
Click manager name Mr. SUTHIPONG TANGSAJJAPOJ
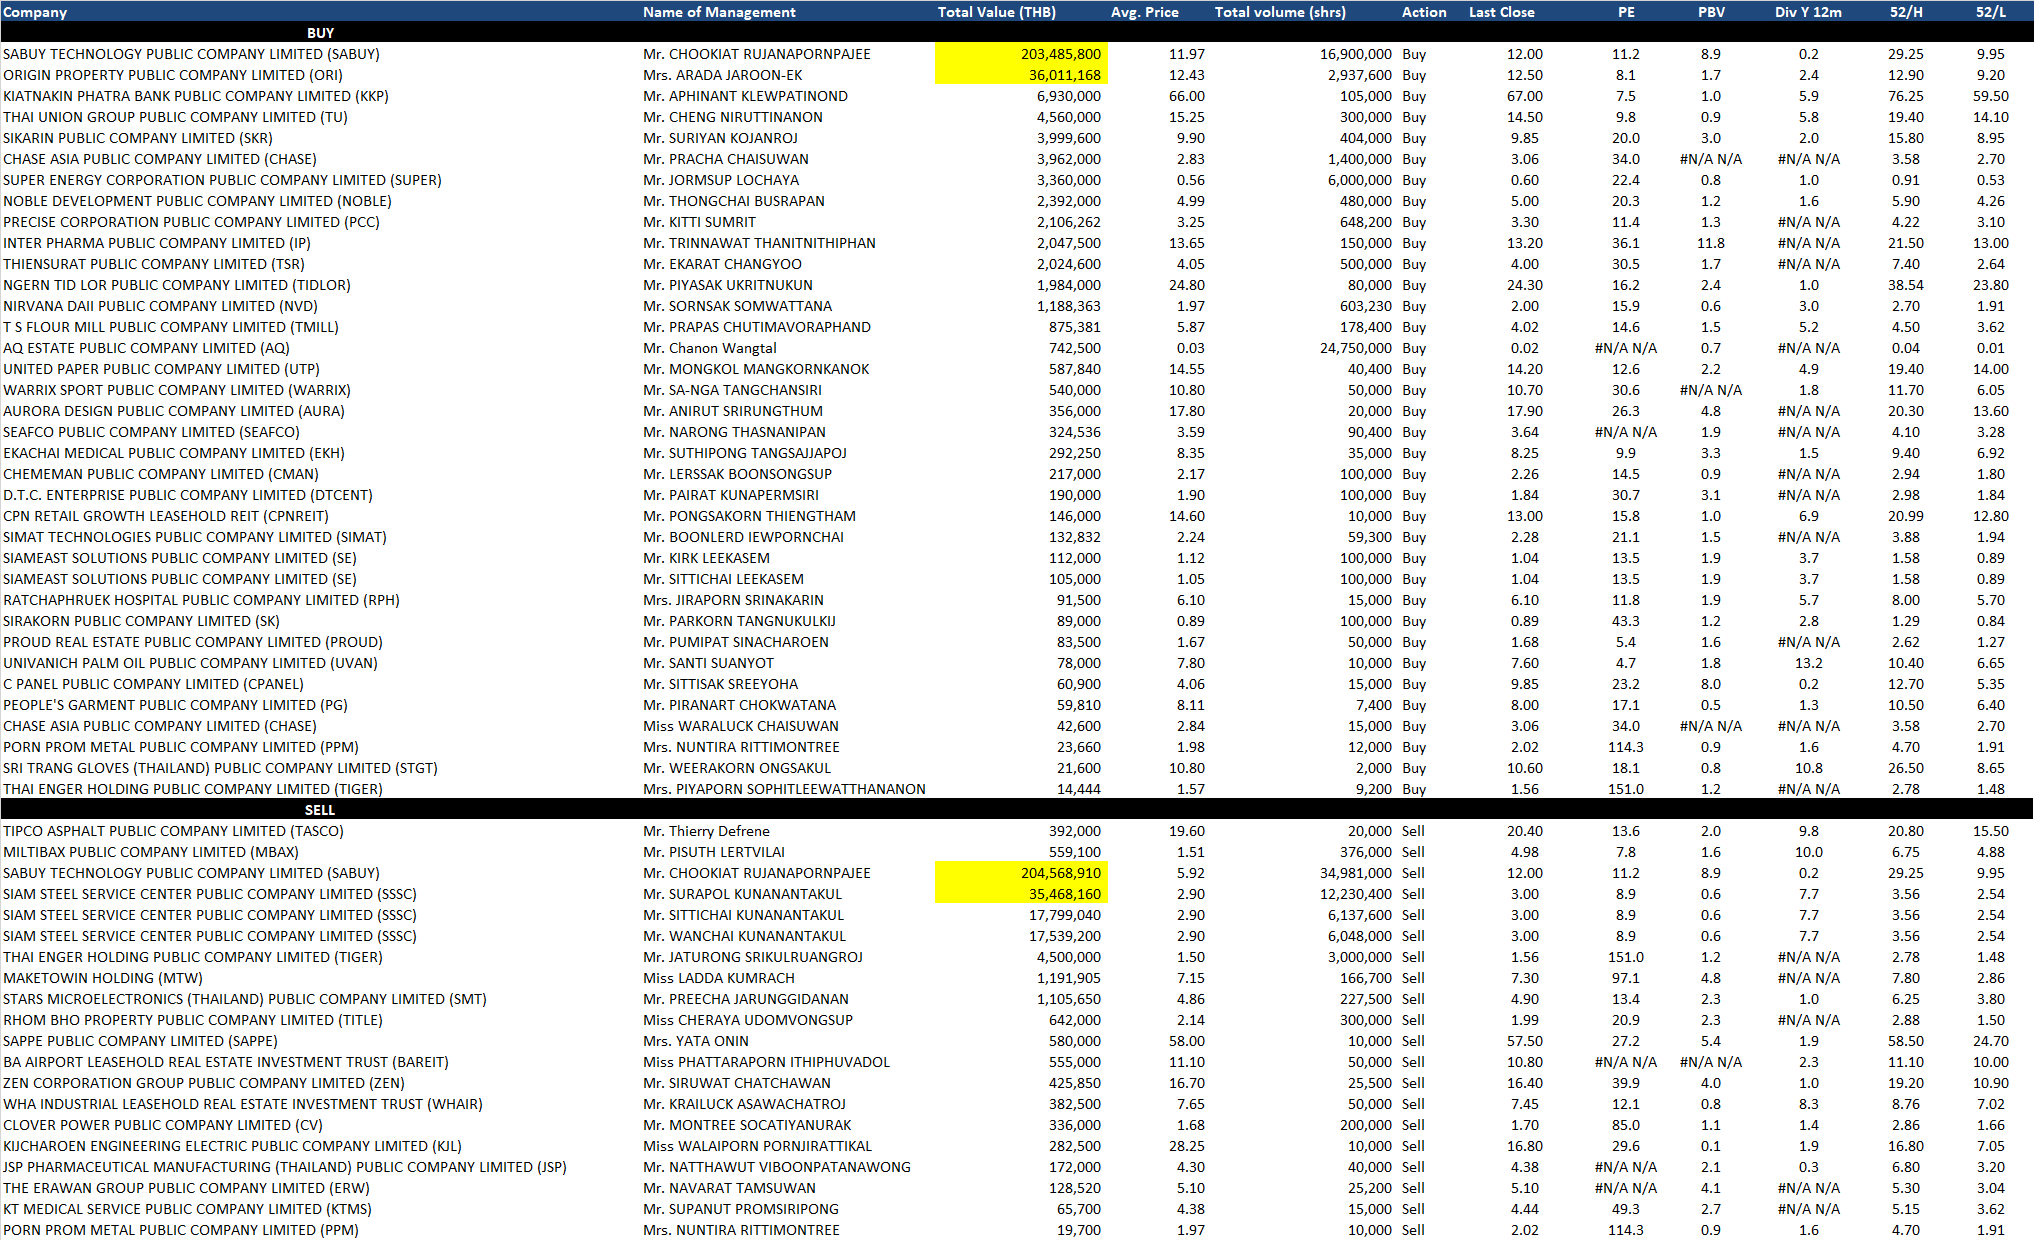tap(745, 453)
